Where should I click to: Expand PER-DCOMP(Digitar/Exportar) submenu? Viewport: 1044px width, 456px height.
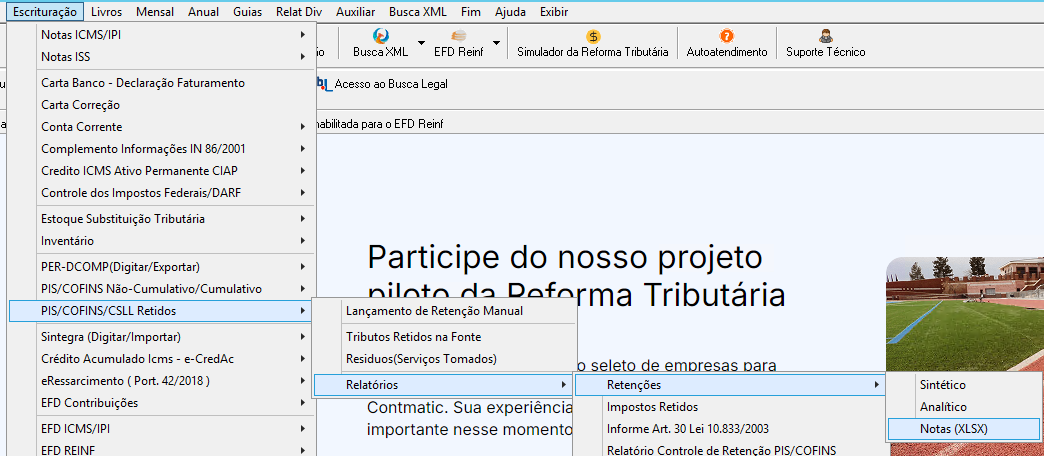pyautogui.click(x=161, y=267)
